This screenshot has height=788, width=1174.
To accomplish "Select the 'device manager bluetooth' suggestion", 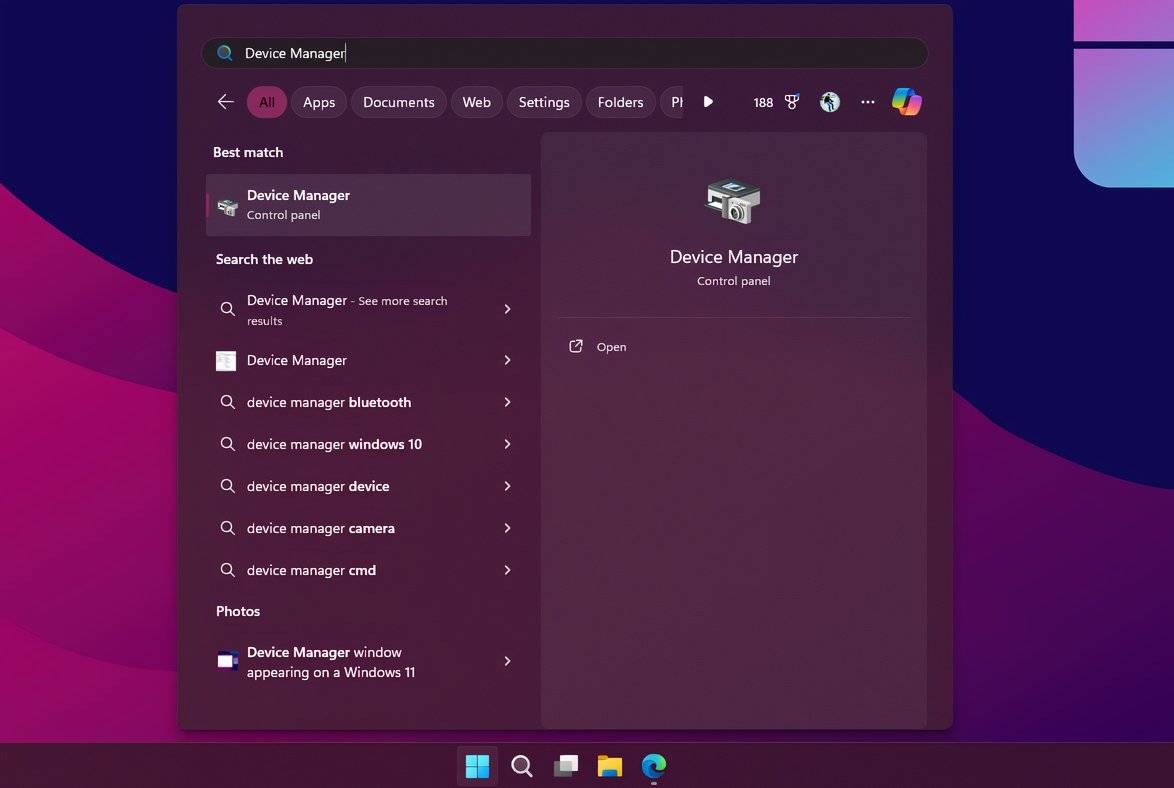I will 368,402.
